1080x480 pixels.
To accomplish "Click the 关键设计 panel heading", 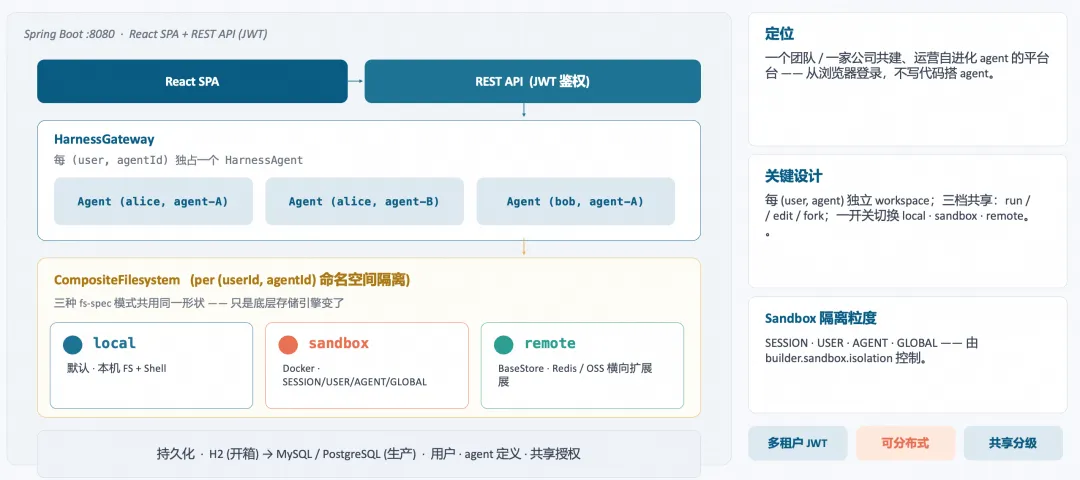I will [793, 176].
